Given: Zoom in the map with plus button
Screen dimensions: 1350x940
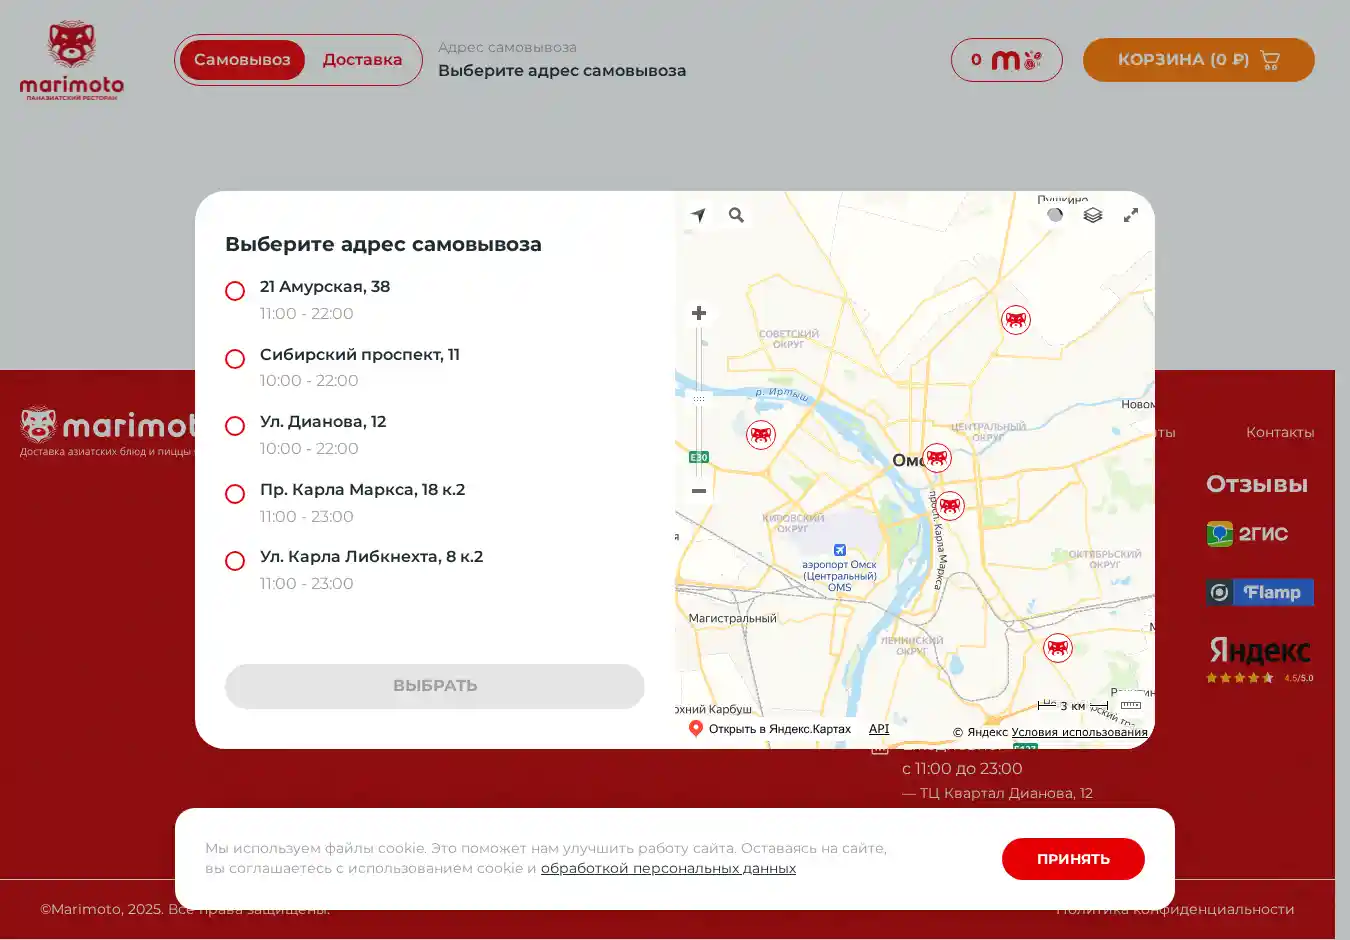Looking at the screenshot, I should pyautogui.click(x=699, y=313).
